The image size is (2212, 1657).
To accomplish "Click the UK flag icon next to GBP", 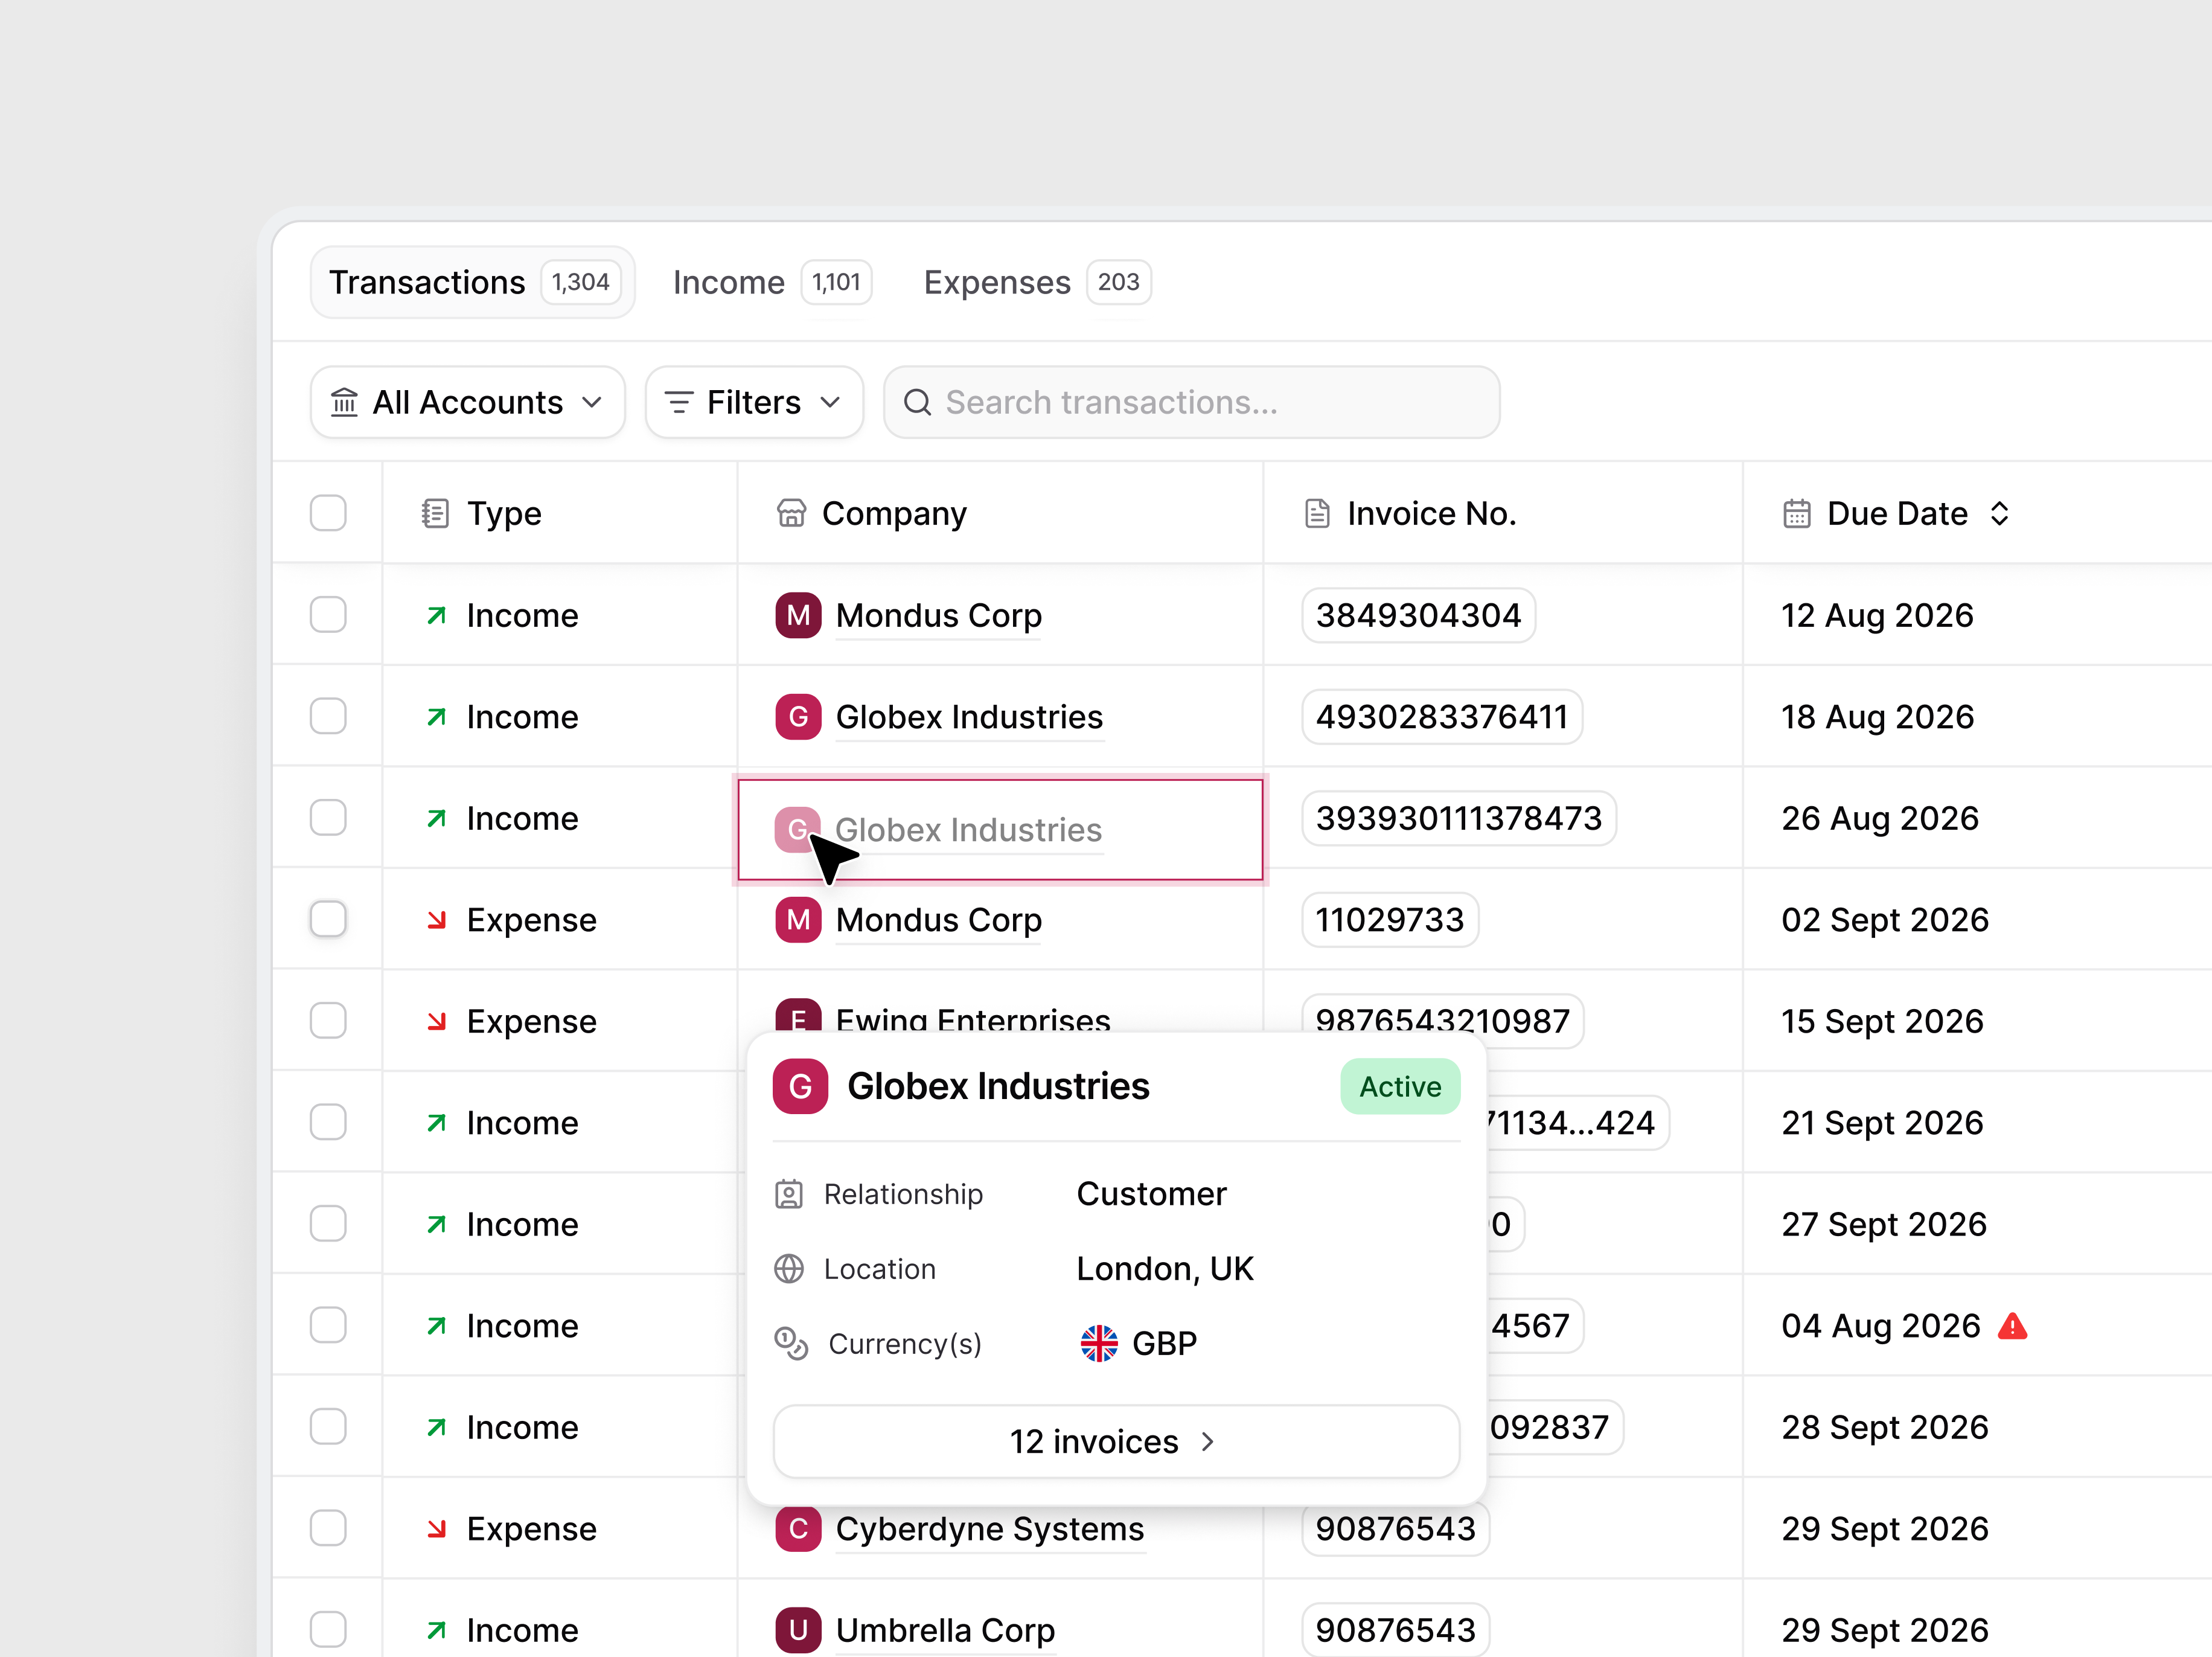I will (1099, 1343).
